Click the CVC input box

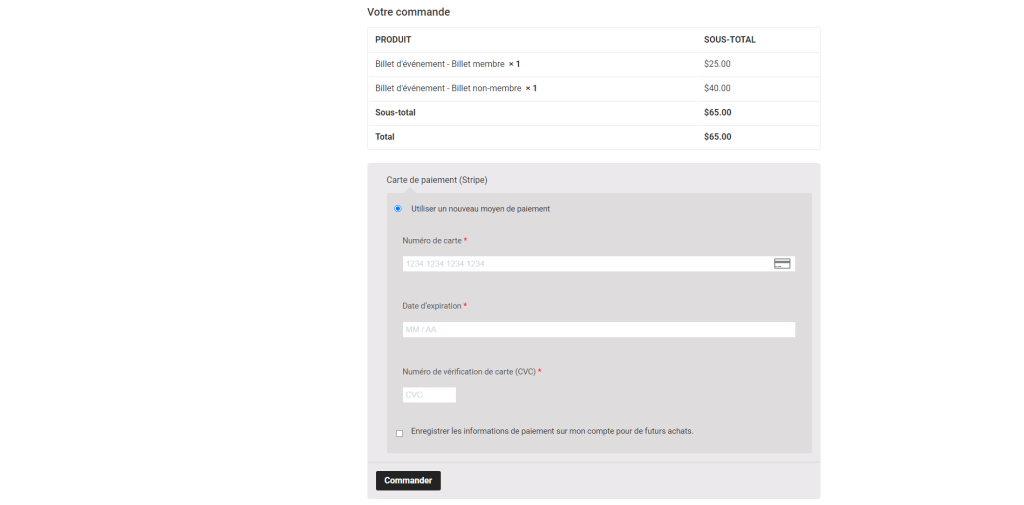429,395
